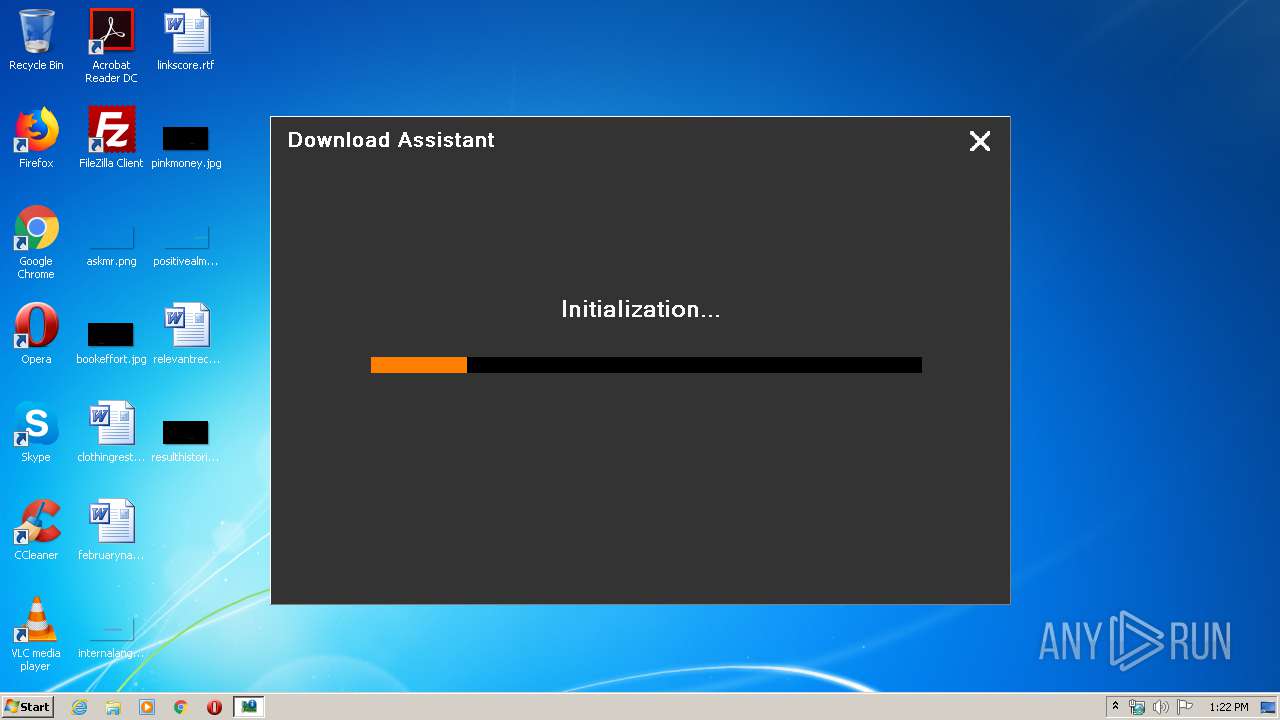Select the Initialization... status text

click(640, 309)
